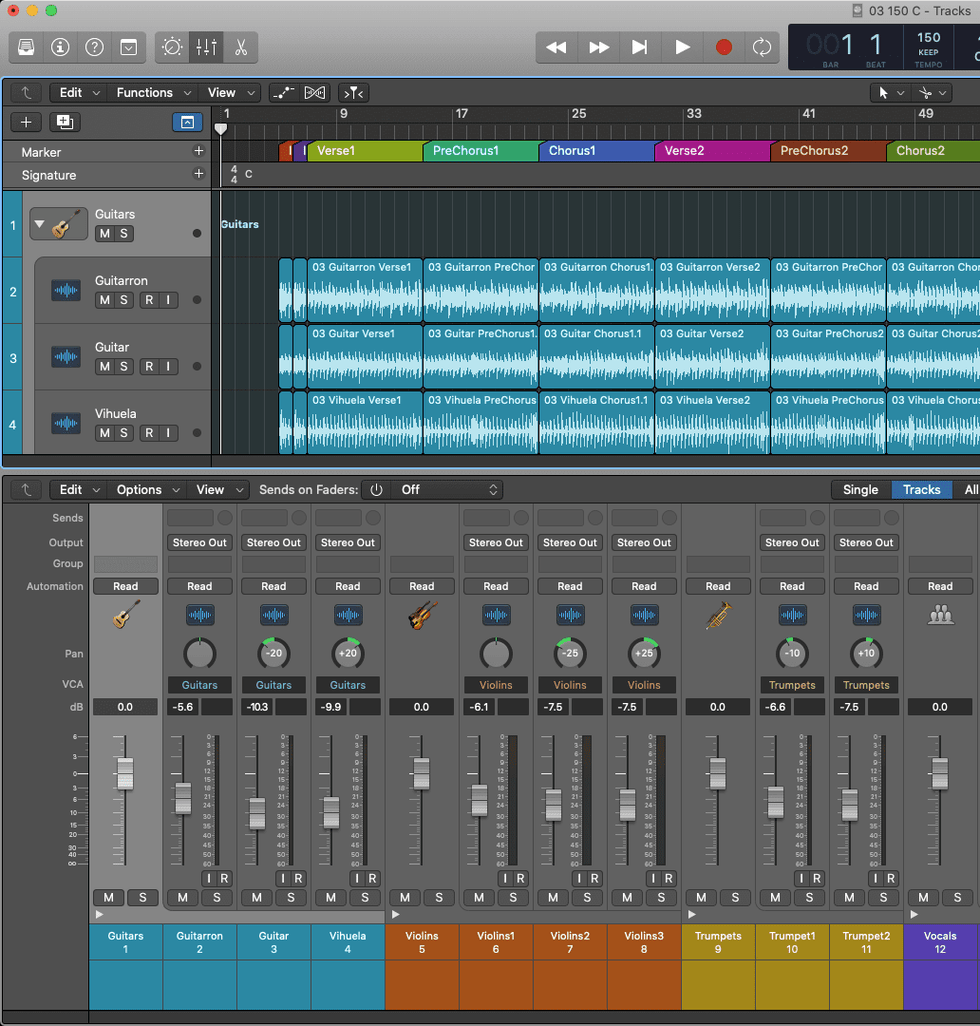This screenshot has width=980, height=1026.
Task: Select the Tracks mixer tab
Action: tap(921, 490)
